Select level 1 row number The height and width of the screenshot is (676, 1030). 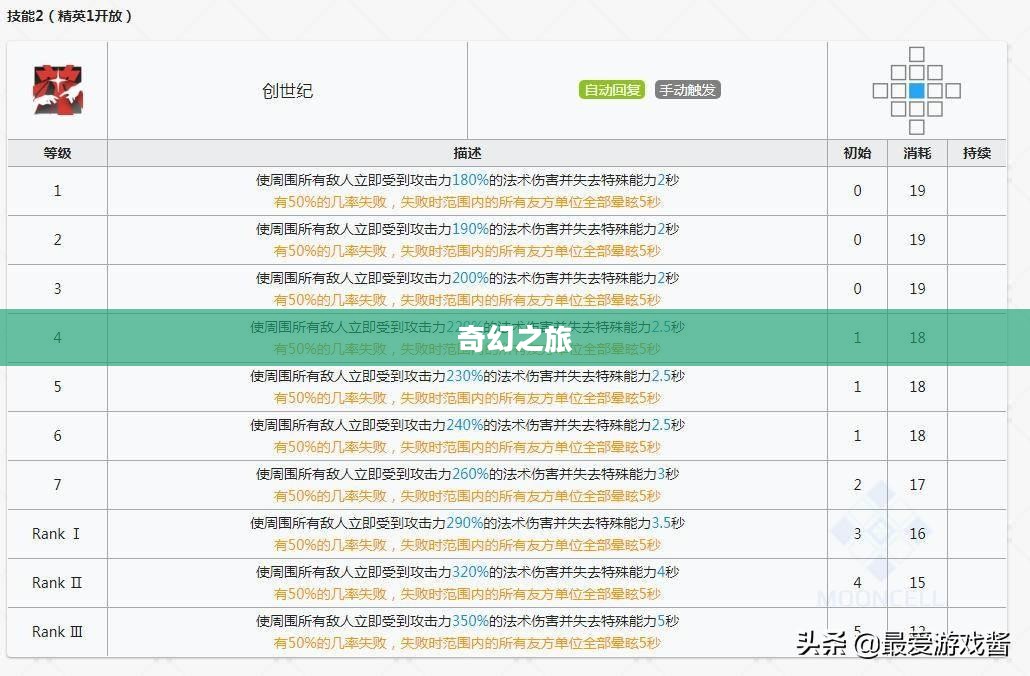tap(57, 191)
